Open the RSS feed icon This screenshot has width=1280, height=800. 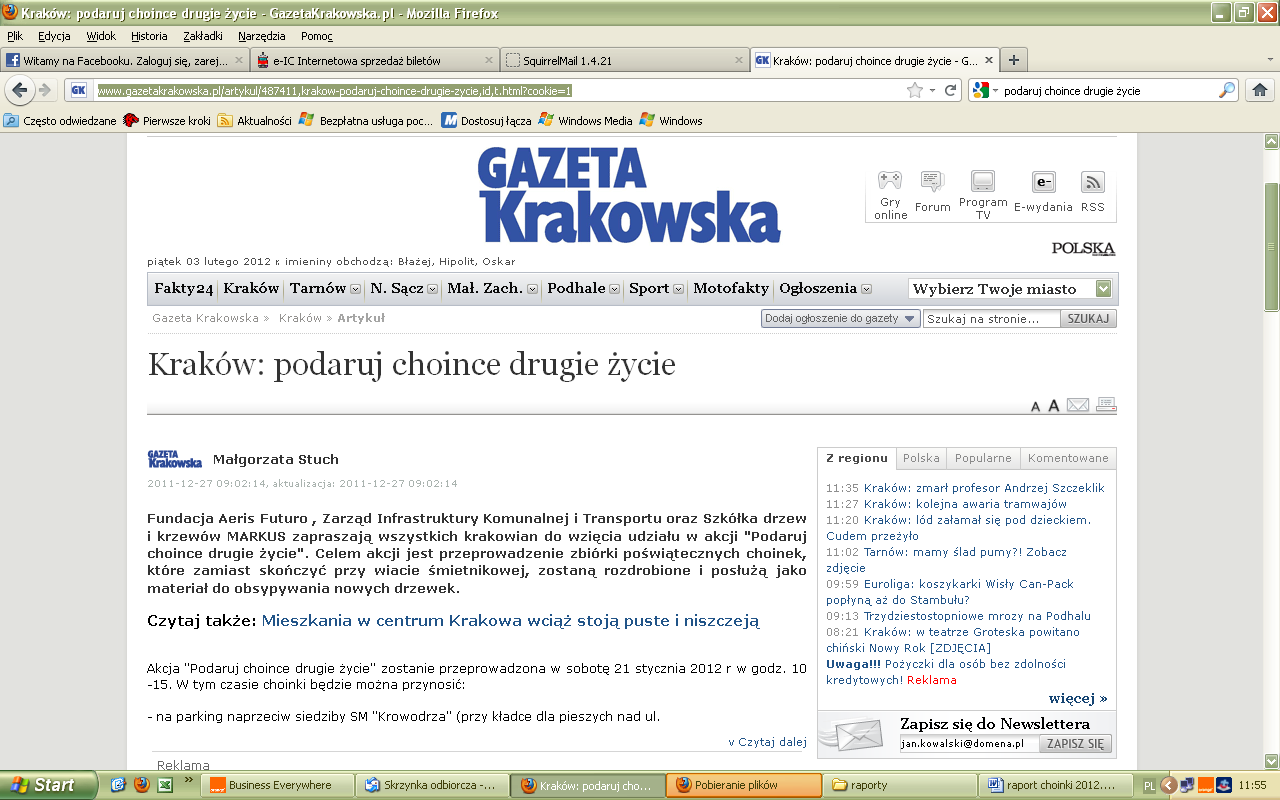(x=1092, y=181)
